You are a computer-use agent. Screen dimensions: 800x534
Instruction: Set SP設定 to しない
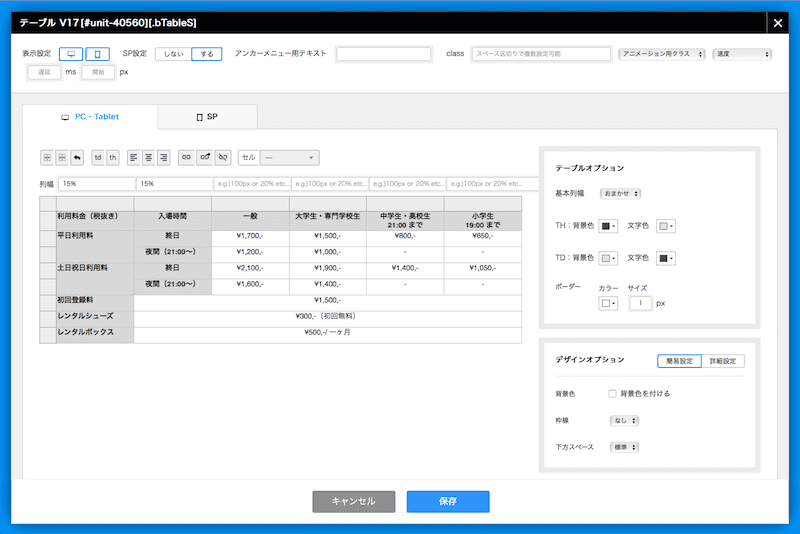tap(173, 54)
